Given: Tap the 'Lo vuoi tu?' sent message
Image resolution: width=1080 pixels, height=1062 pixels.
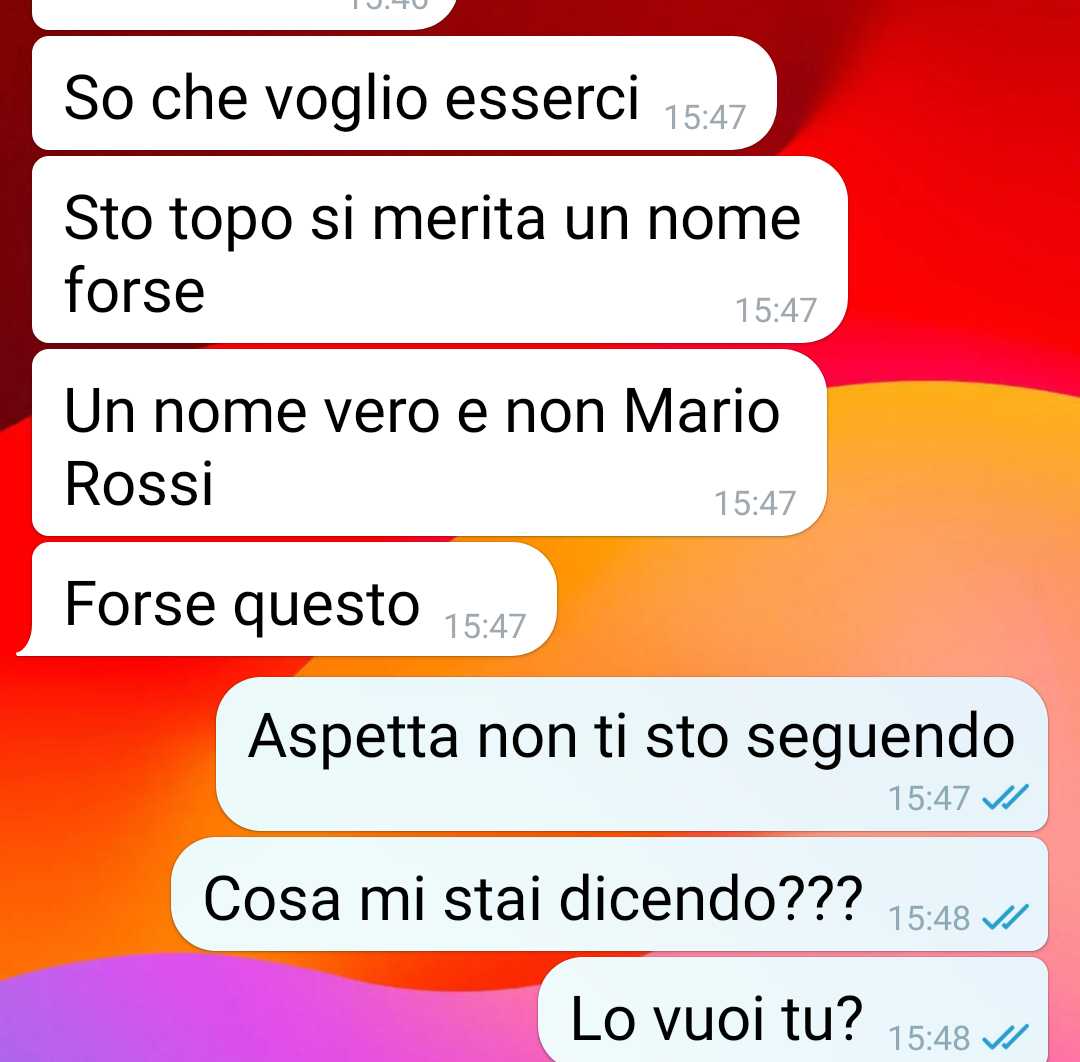Looking at the screenshot, I should point(793,1011).
